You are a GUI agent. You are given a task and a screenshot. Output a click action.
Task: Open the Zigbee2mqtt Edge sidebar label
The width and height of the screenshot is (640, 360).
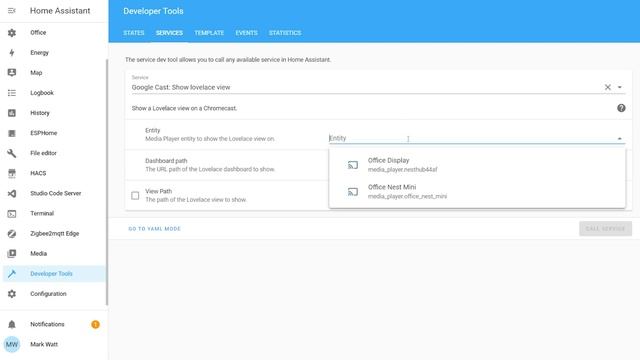[x=54, y=233]
